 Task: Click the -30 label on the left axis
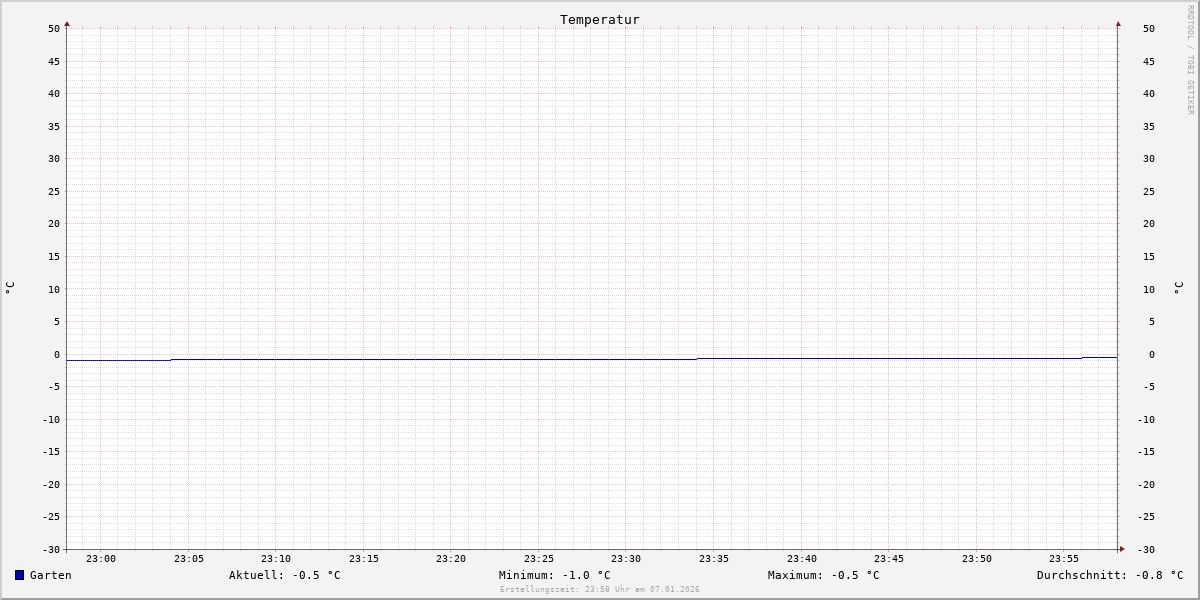point(51,550)
